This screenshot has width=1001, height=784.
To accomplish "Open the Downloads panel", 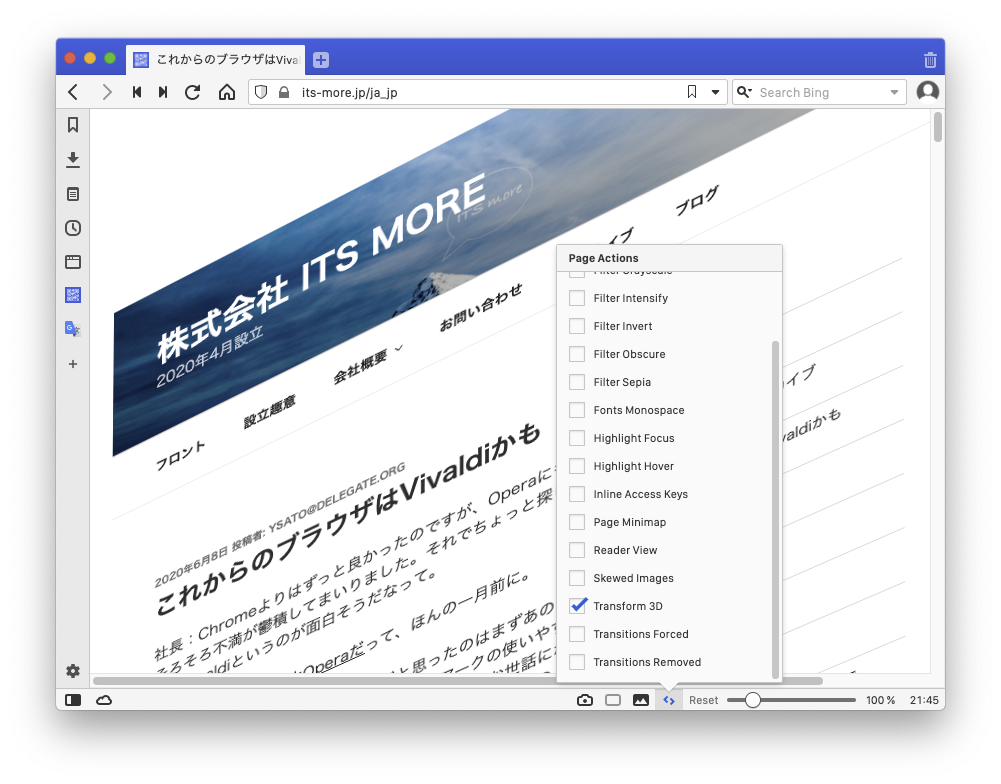I will tap(73, 160).
